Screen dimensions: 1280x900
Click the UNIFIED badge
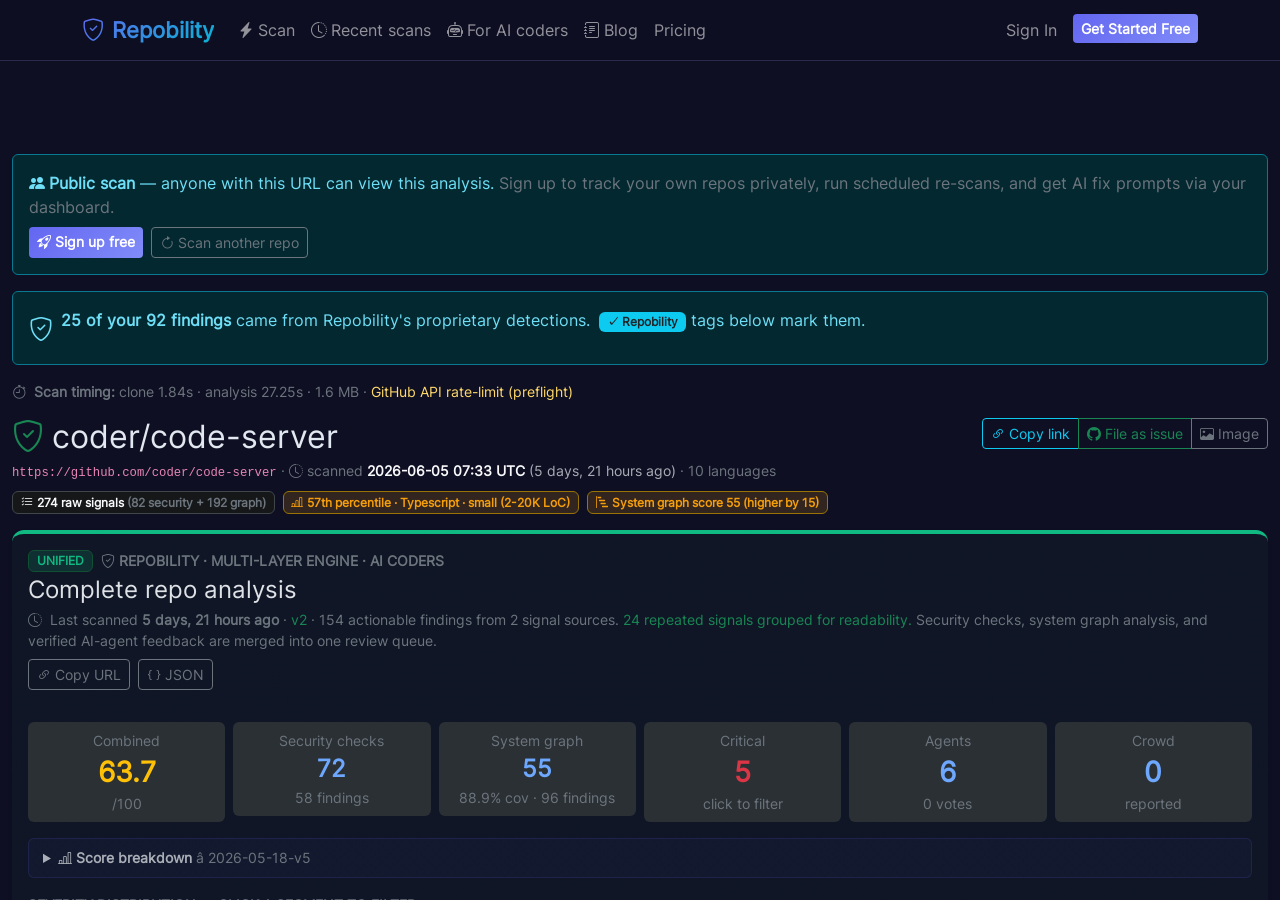(60, 561)
